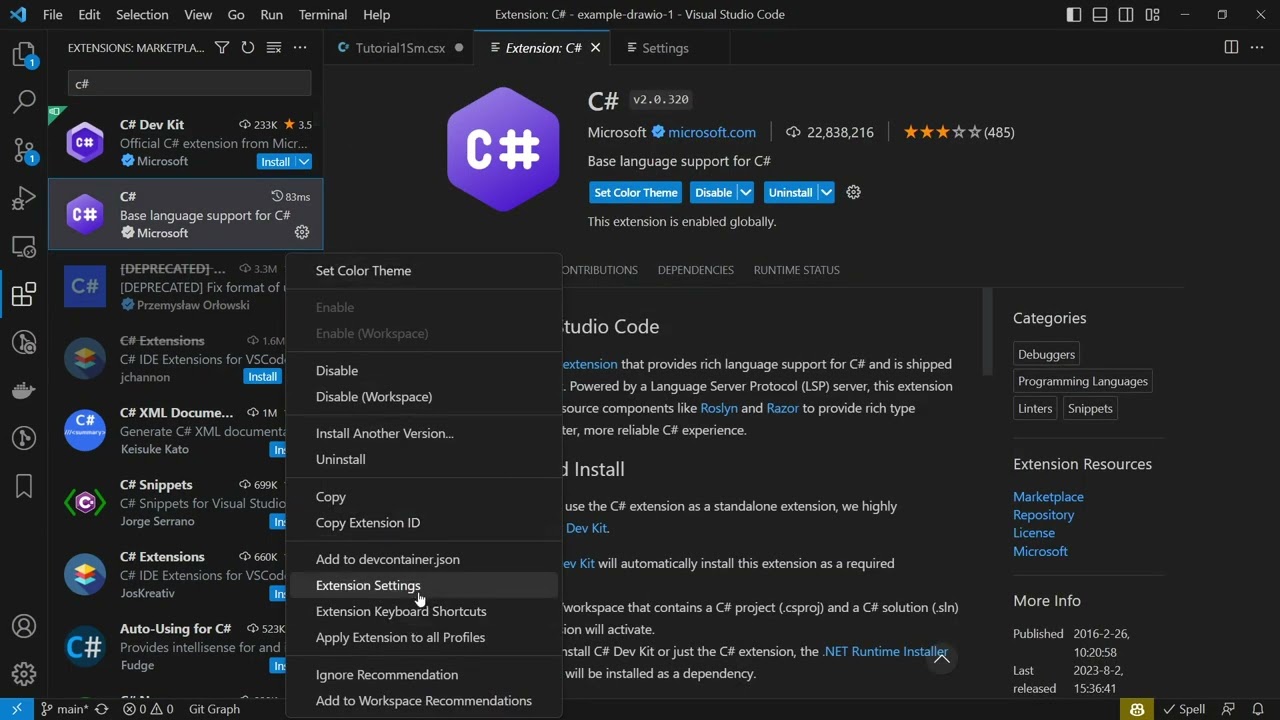Viewport: 1280px width, 720px height.
Task: Click Install on C# Dev Kit
Action: 275,162
